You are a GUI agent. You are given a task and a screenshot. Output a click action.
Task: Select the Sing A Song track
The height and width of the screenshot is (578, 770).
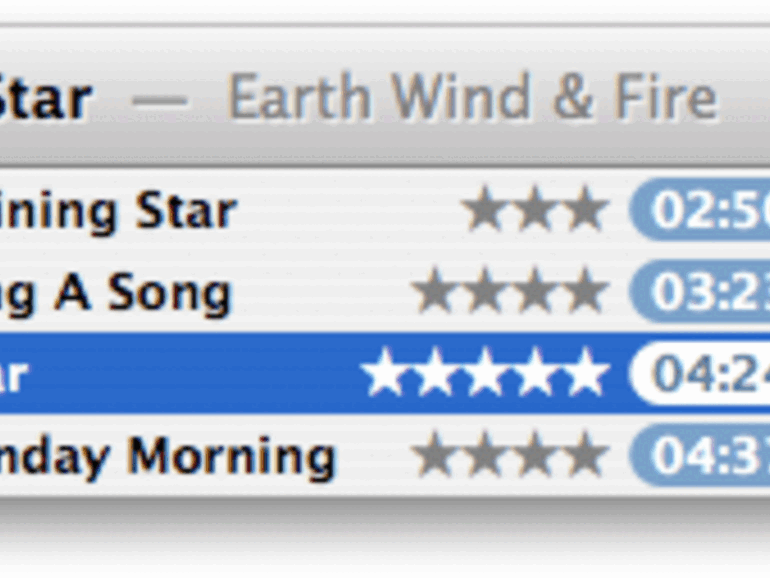[x=385, y=291]
